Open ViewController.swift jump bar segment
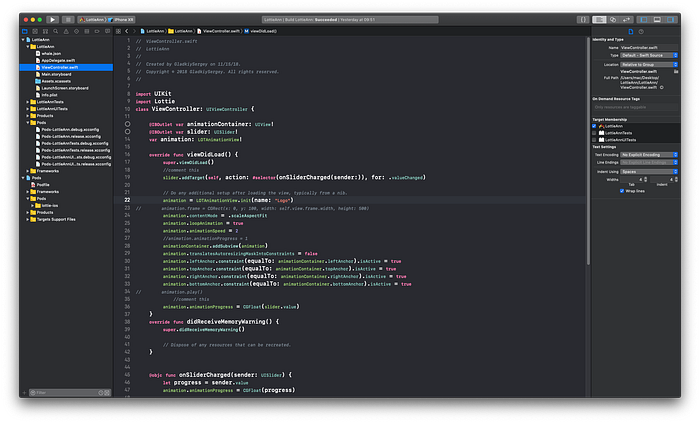The width and height of the screenshot is (700, 423). coord(218,31)
